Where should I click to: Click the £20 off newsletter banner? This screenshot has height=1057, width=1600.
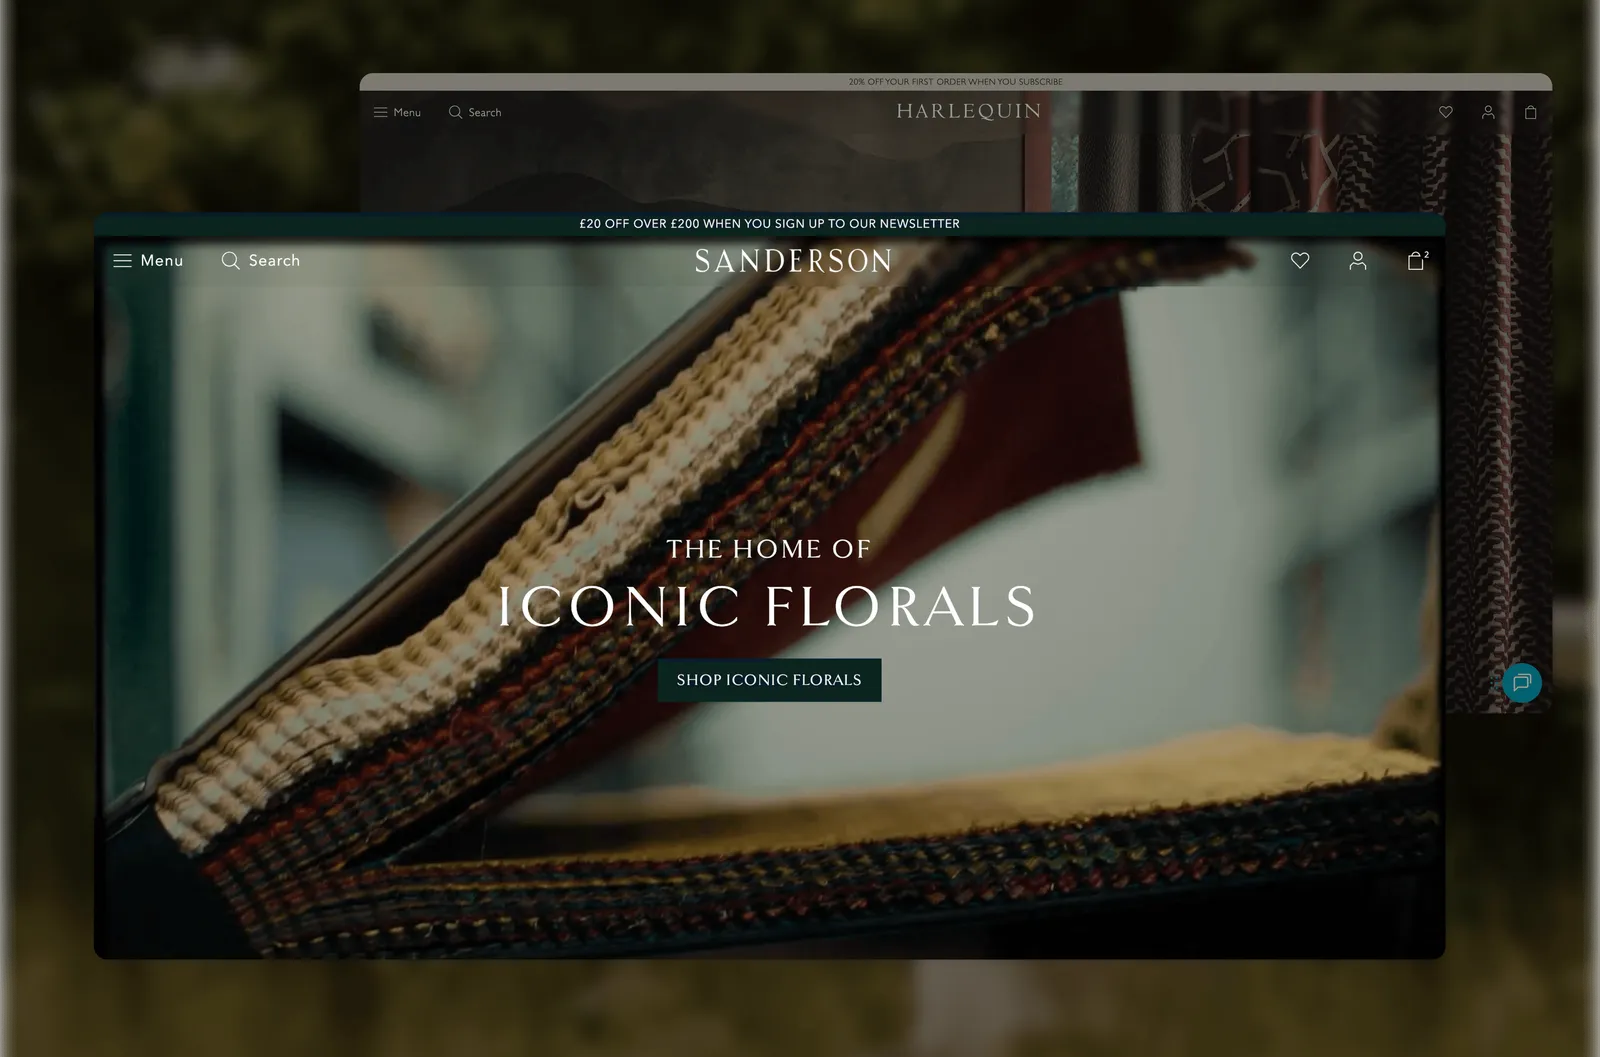(x=769, y=224)
